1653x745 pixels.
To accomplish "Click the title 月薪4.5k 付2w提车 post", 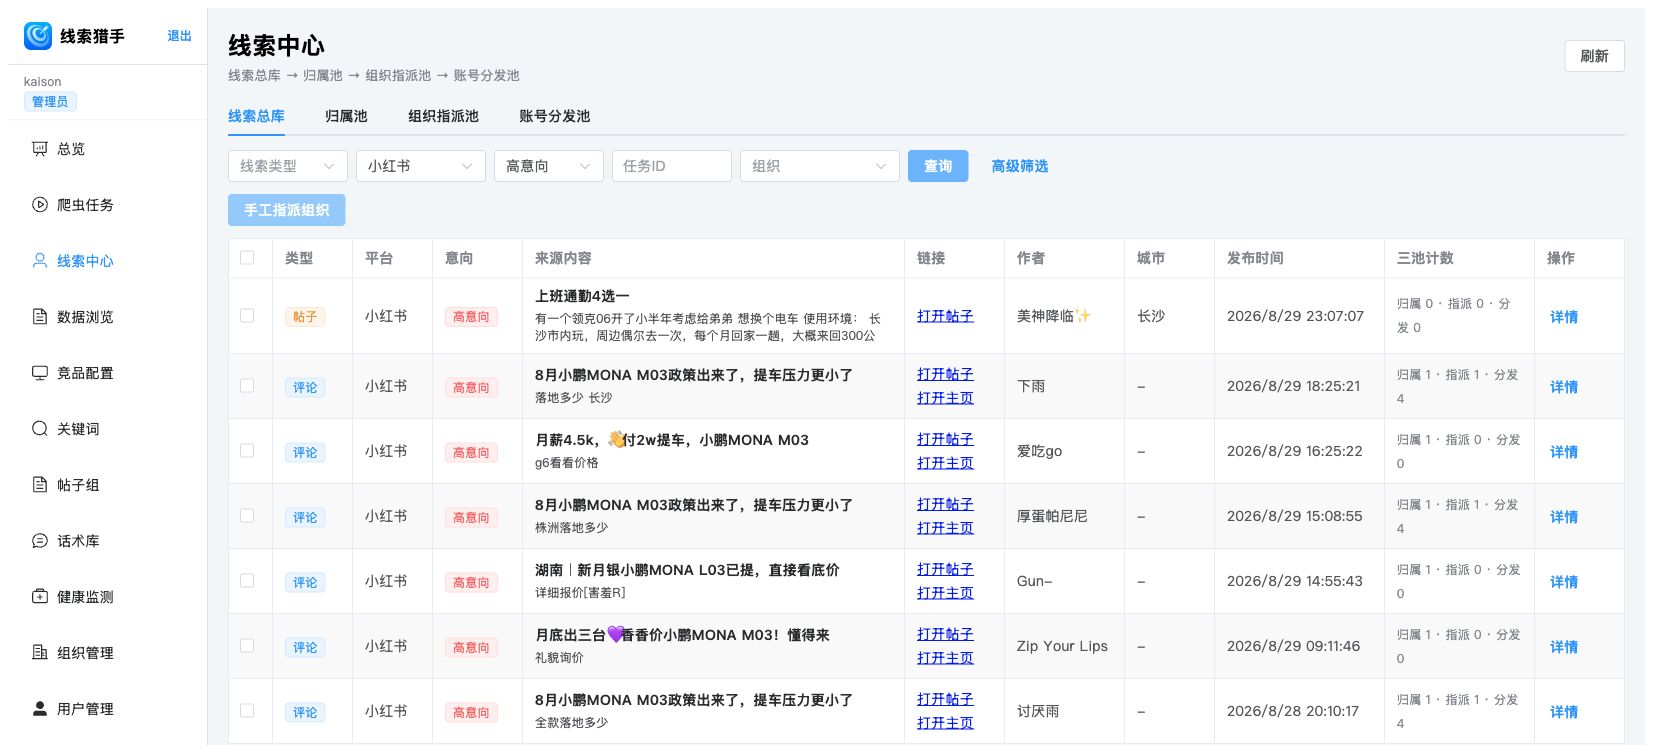I will click(672, 440).
